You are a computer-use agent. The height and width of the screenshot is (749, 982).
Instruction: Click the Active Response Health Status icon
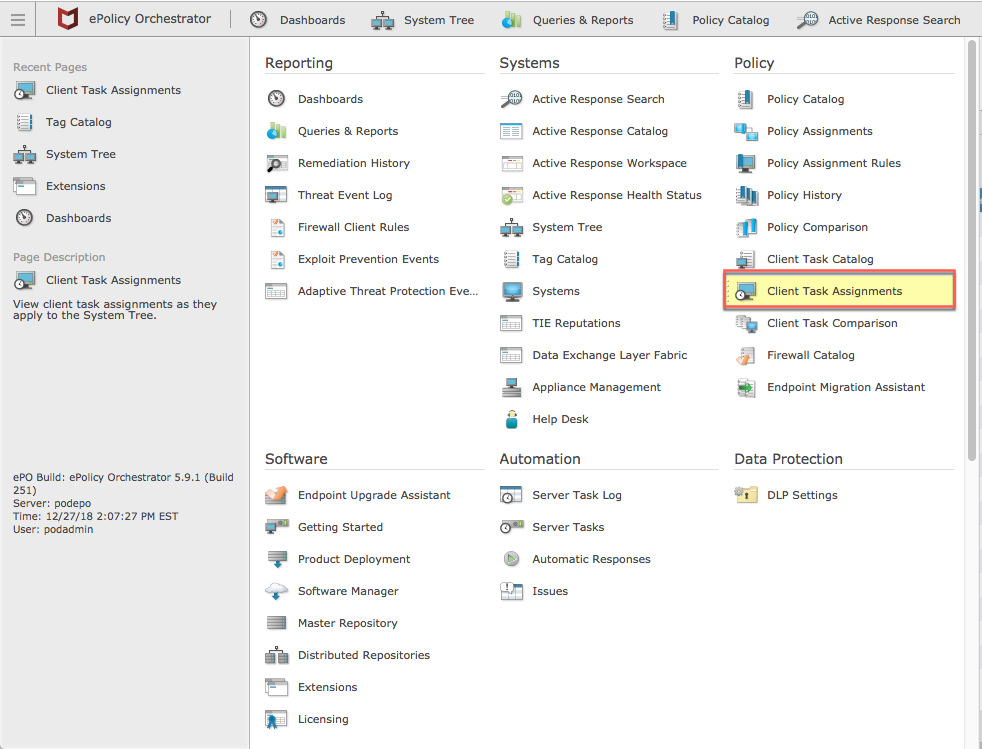511,195
